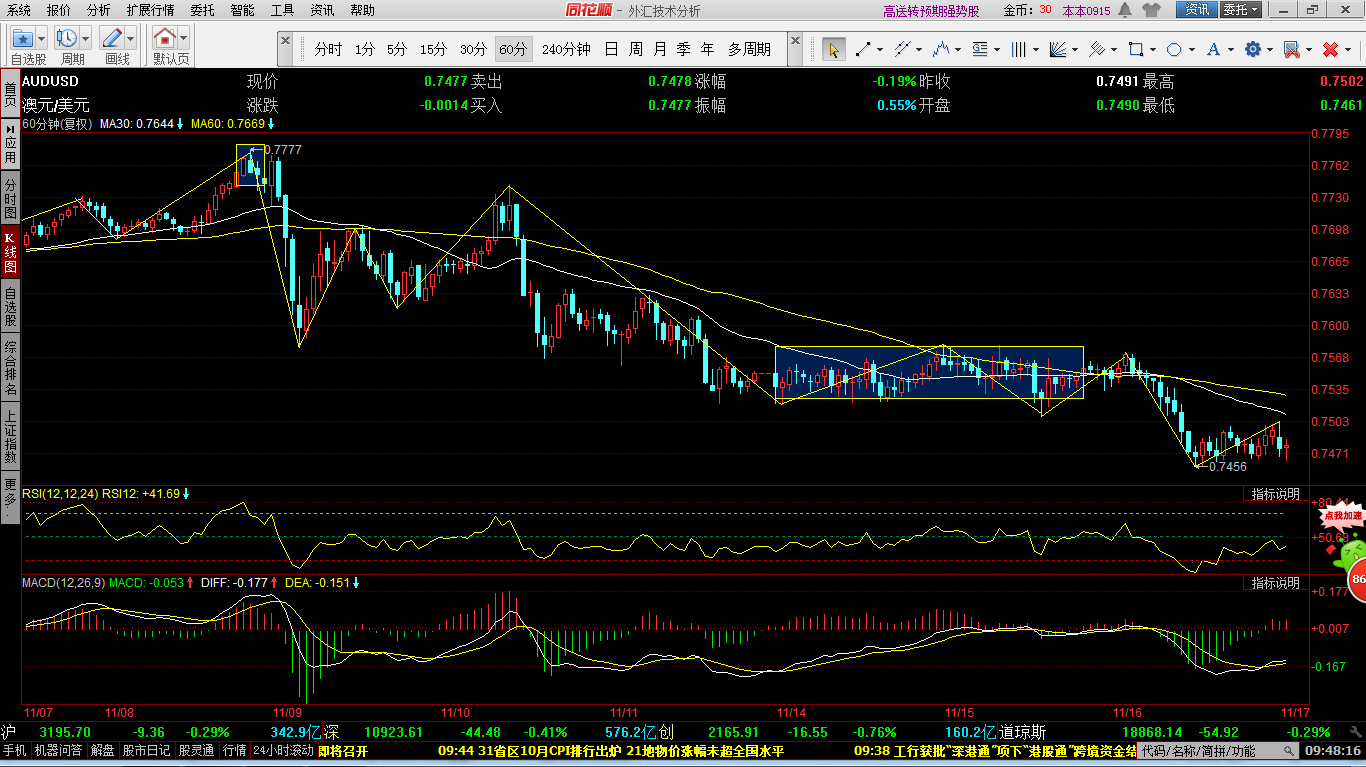Screen dimensions: 1366x767
Task: Click the red X delete drawings icon
Action: (x=1330, y=49)
